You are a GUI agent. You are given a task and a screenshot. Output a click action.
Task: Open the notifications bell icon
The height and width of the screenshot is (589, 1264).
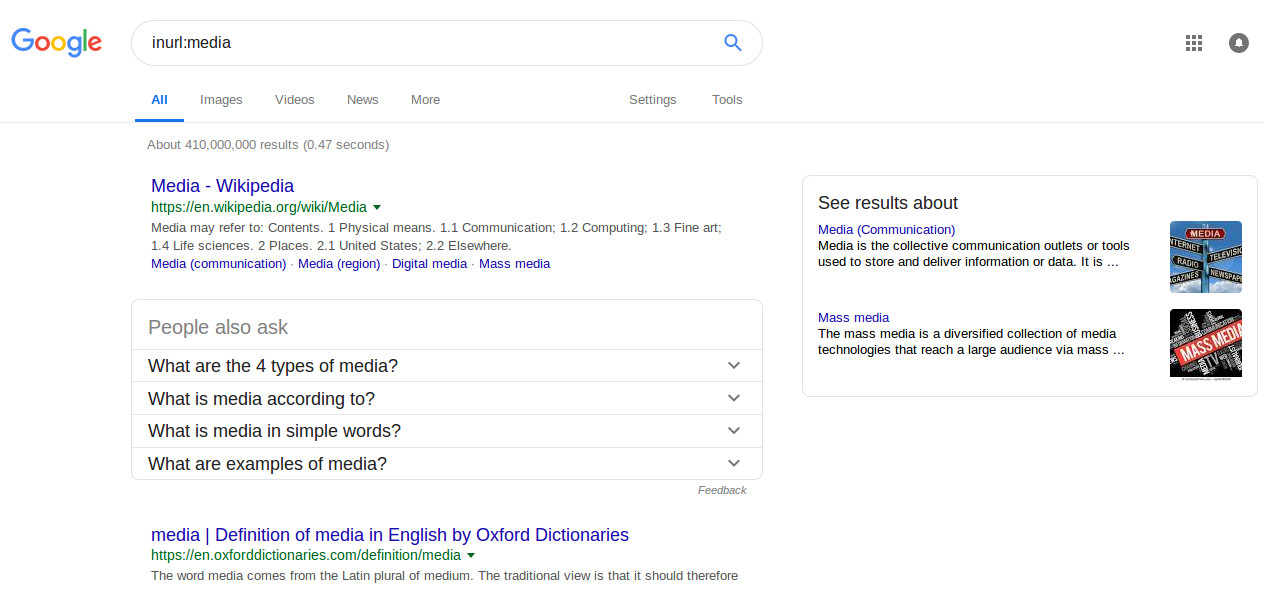point(1238,43)
